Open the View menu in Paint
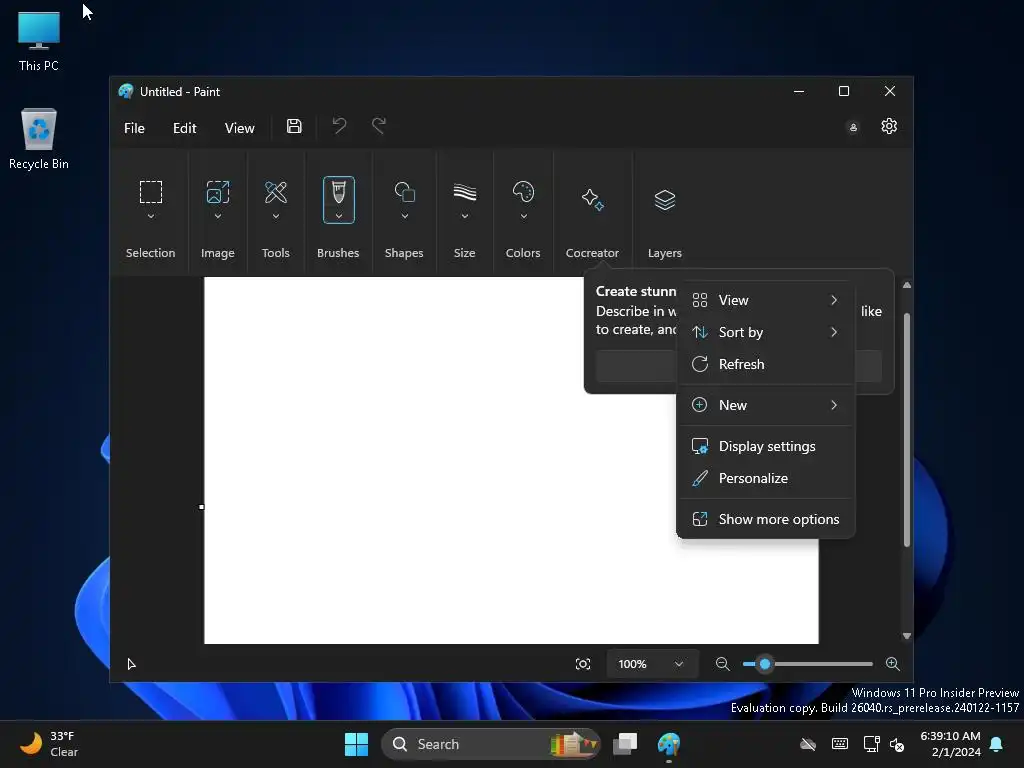Viewport: 1024px width, 768px height. [239, 128]
